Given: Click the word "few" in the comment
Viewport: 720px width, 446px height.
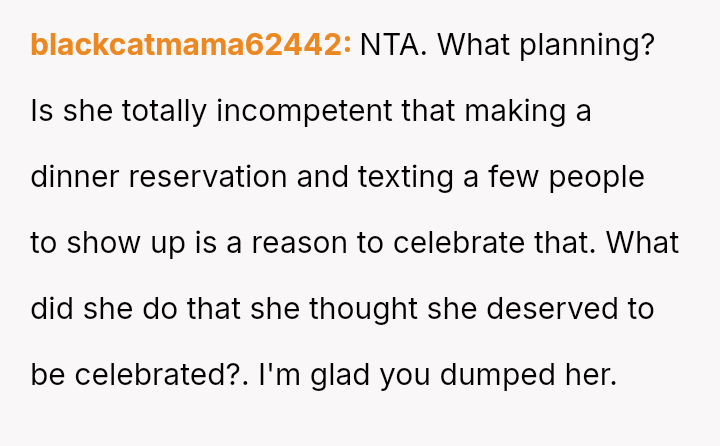Looking at the screenshot, I should (508, 177).
